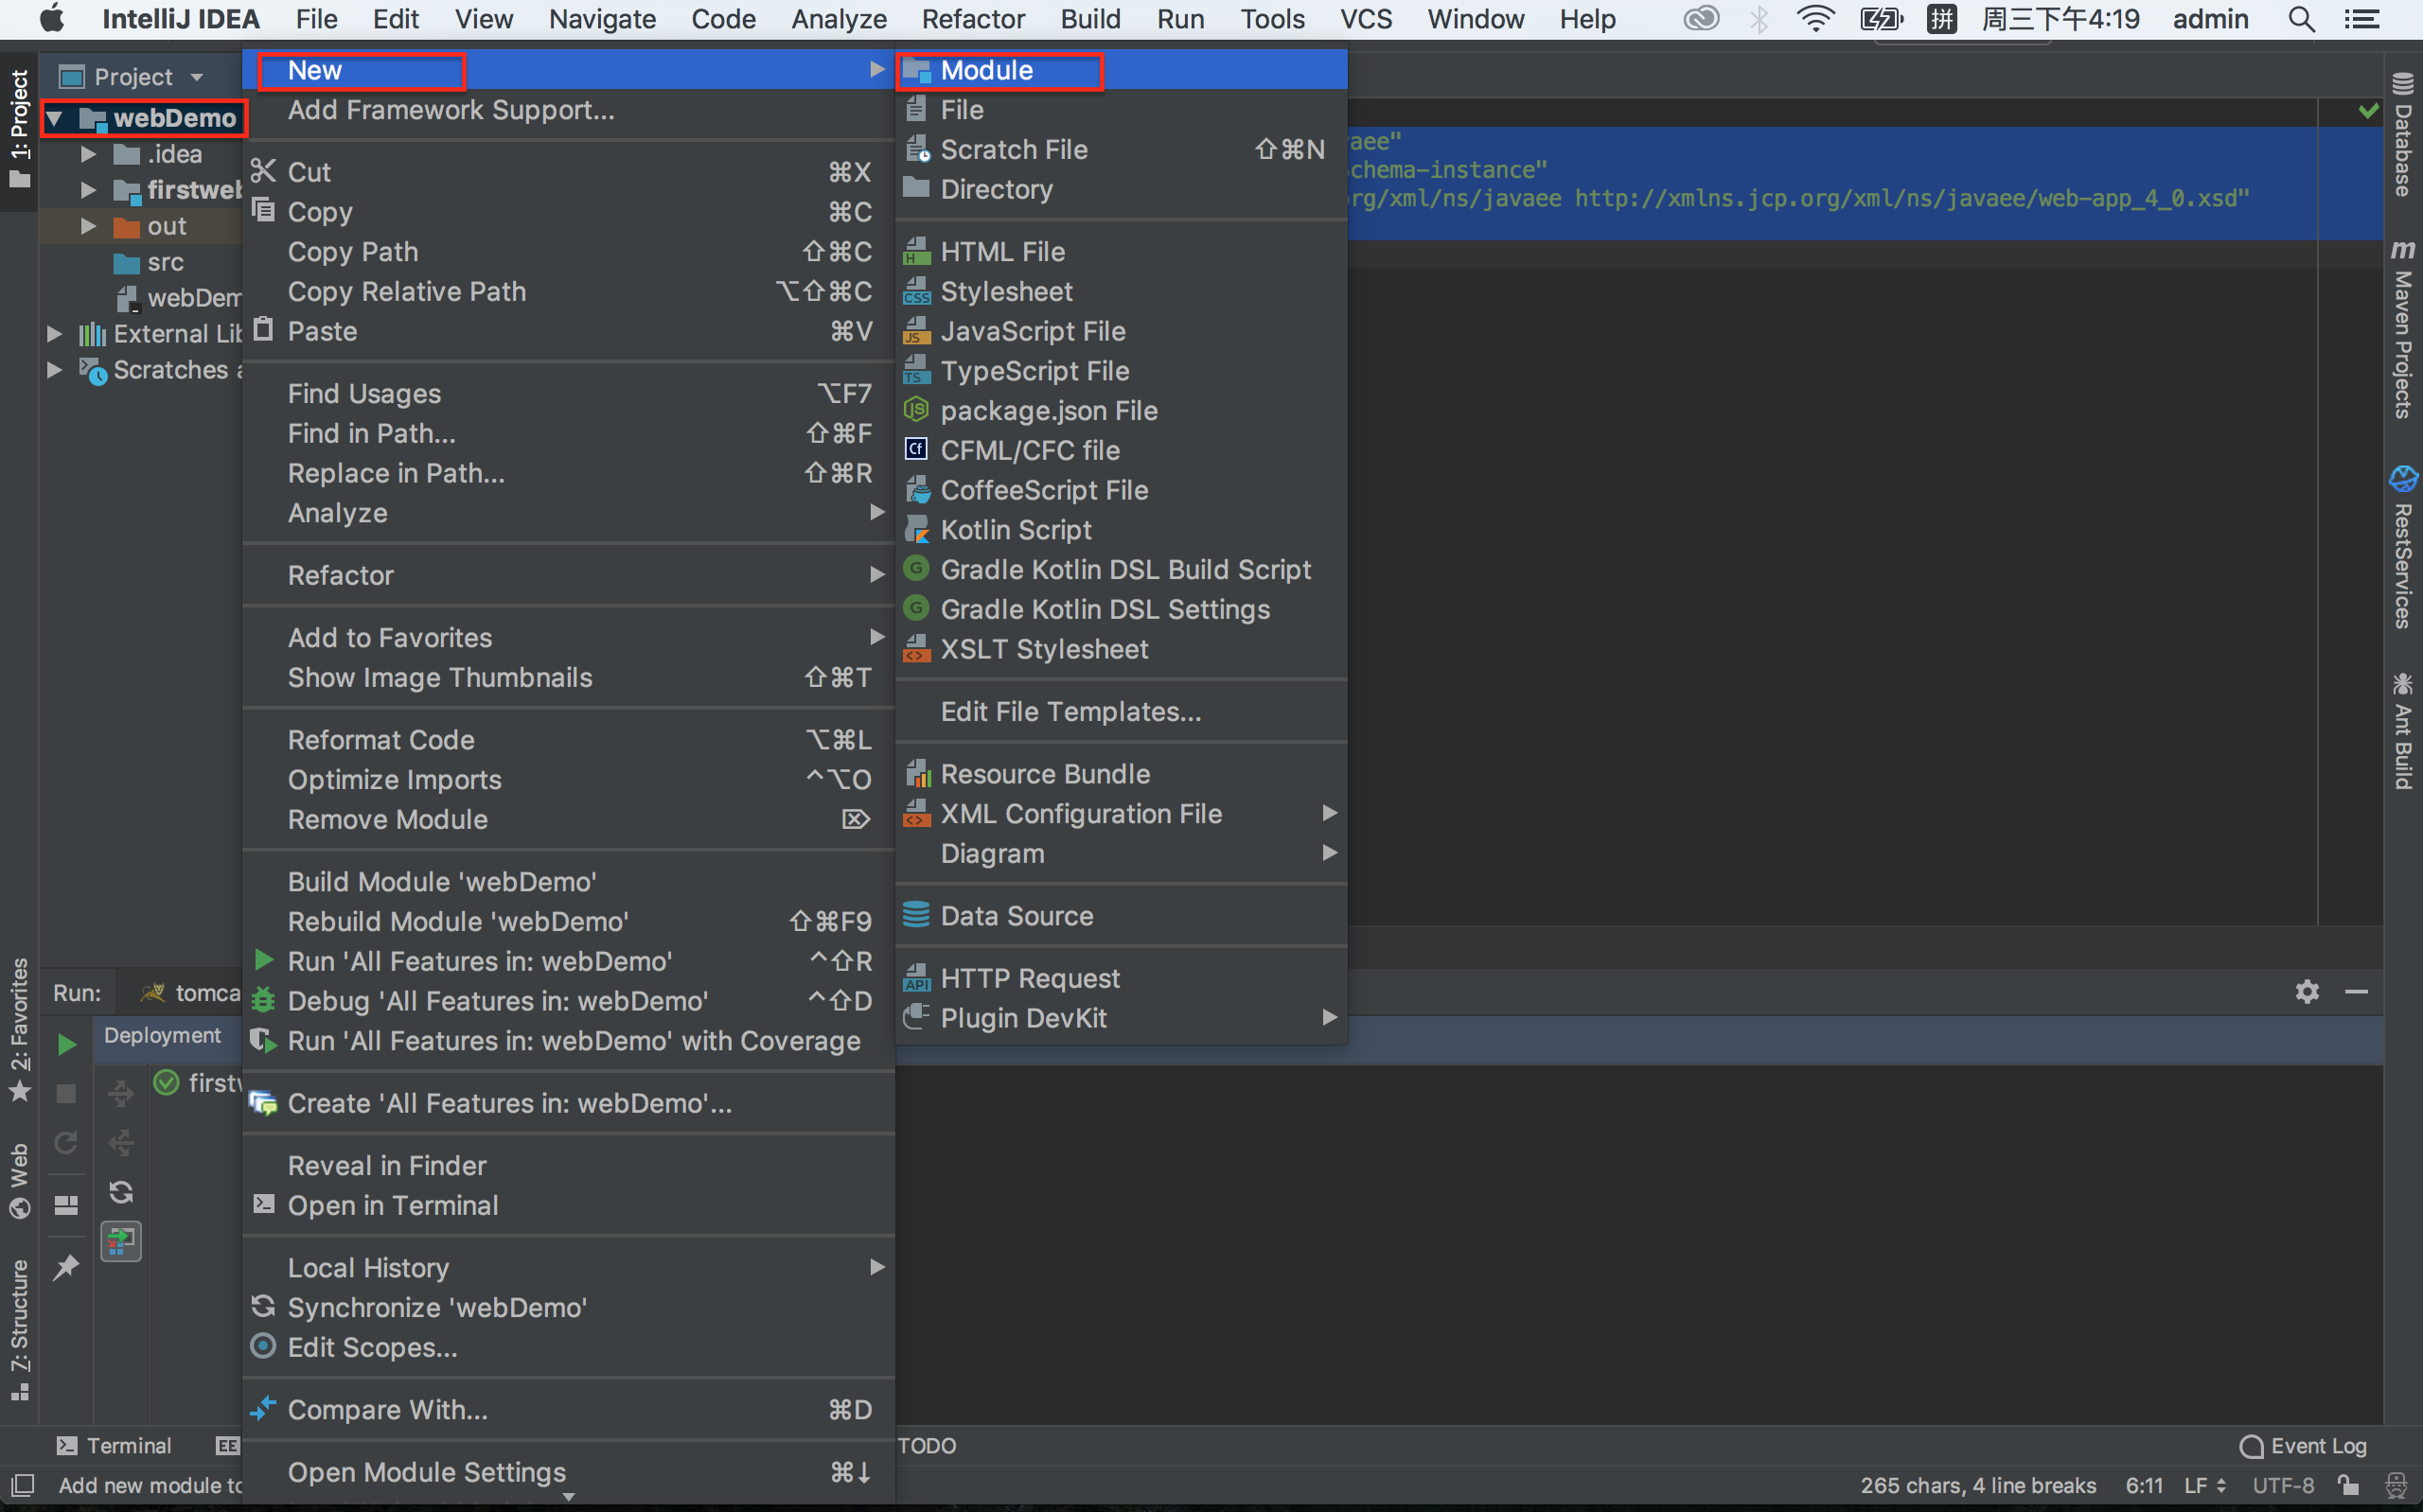Click the pin tab icon in Run panel
This screenshot has height=1512, width=2423.
[x=66, y=1267]
